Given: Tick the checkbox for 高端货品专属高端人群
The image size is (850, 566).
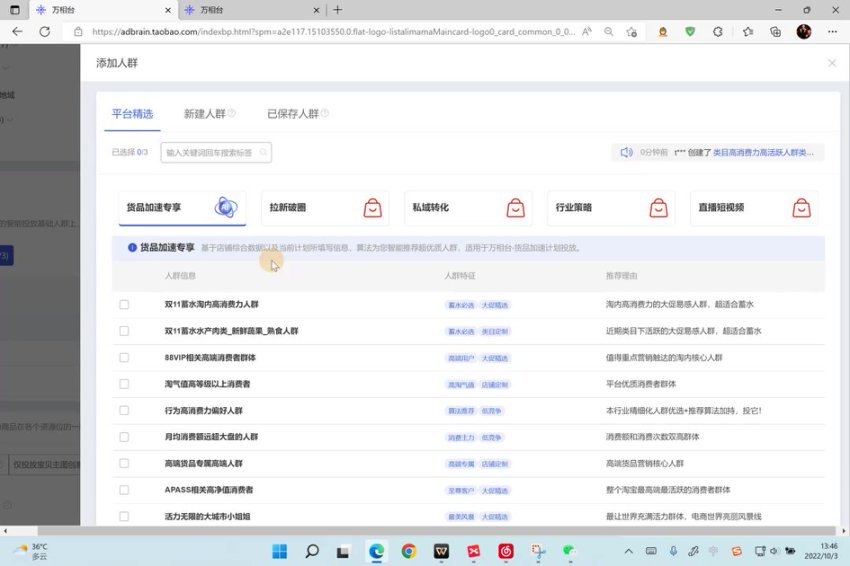Looking at the screenshot, I should click(124, 464).
